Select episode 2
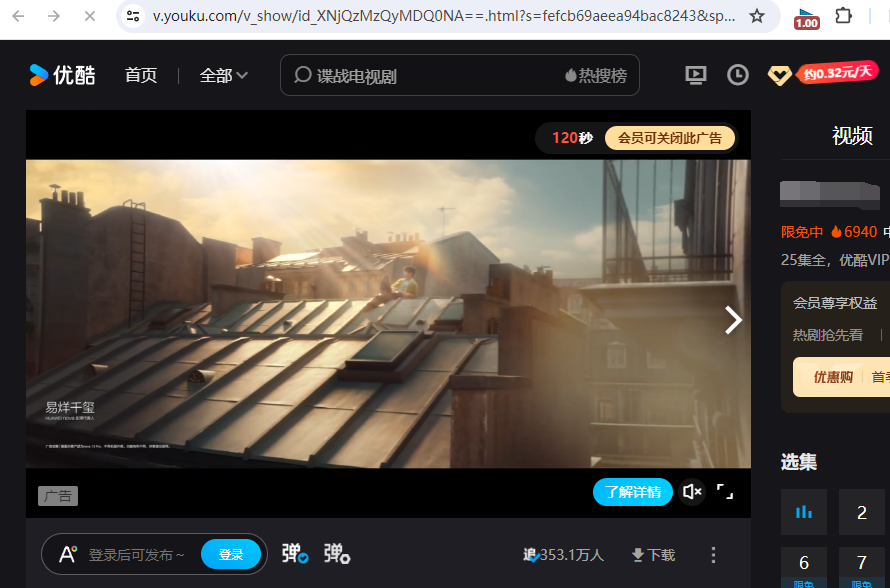 tap(862, 512)
